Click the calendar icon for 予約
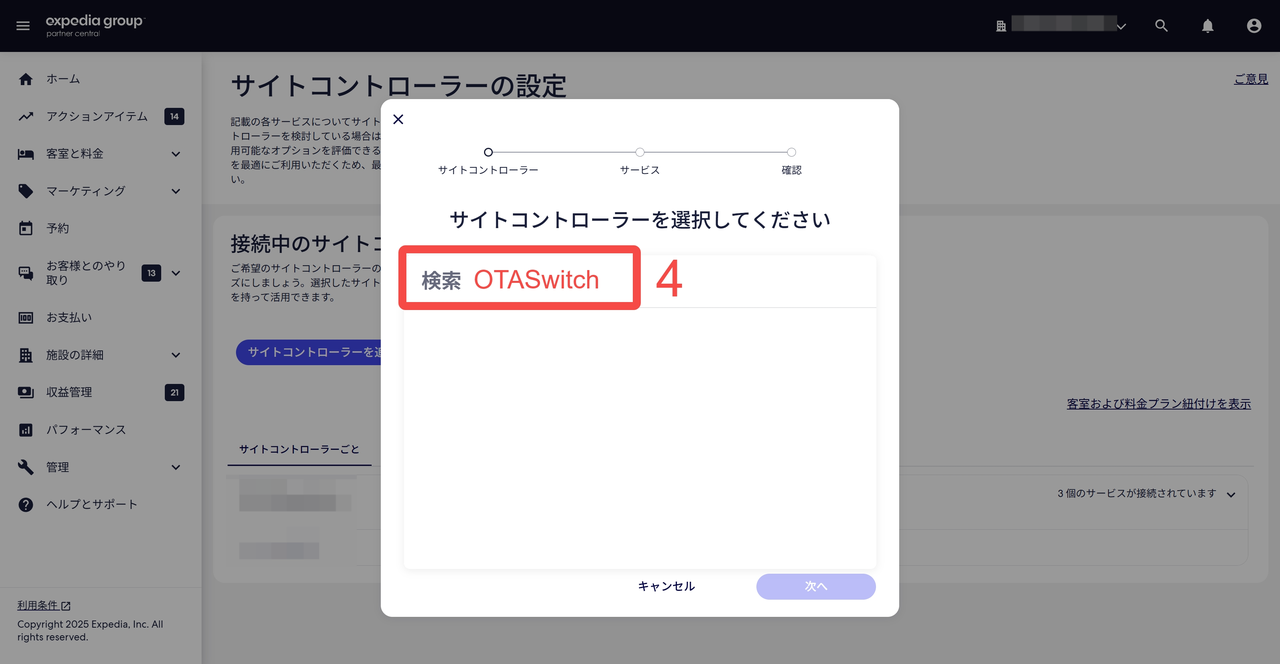1280x664 pixels. click(x=26, y=228)
